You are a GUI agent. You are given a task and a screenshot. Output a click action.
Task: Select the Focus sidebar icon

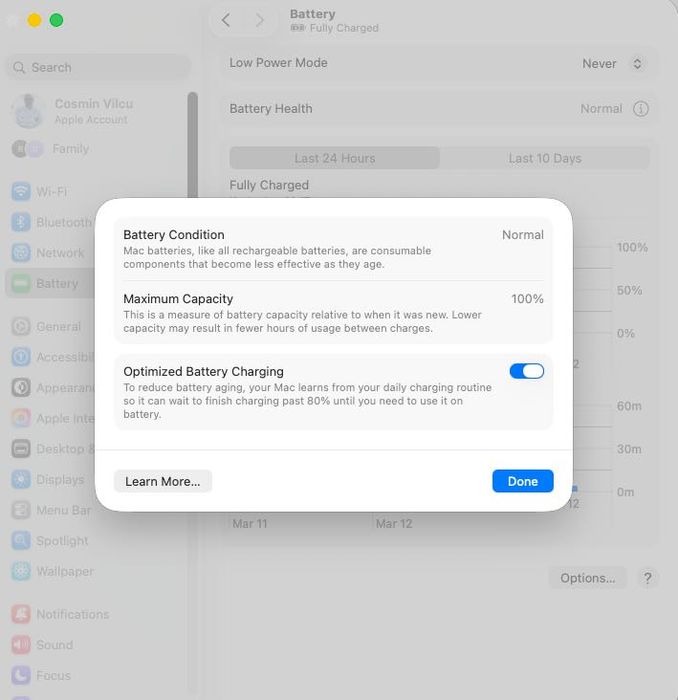click(21, 675)
